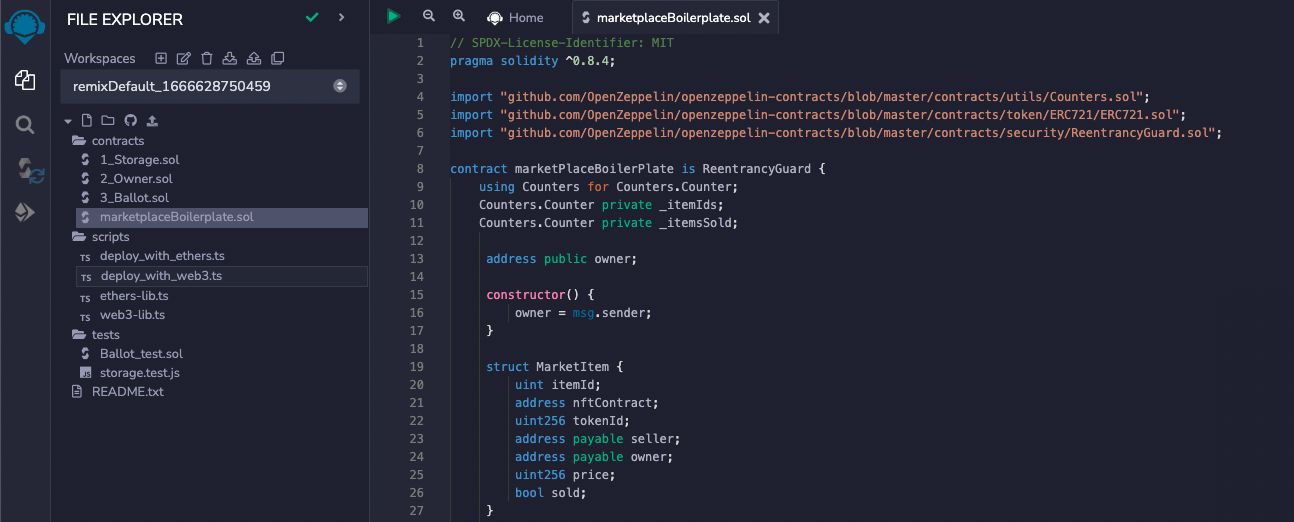The width and height of the screenshot is (1294, 522).
Task: Open Ballot_test.sol file
Action: [141, 354]
